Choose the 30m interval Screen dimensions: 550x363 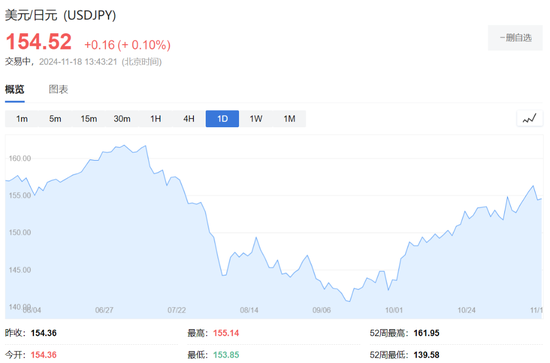[x=122, y=119]
